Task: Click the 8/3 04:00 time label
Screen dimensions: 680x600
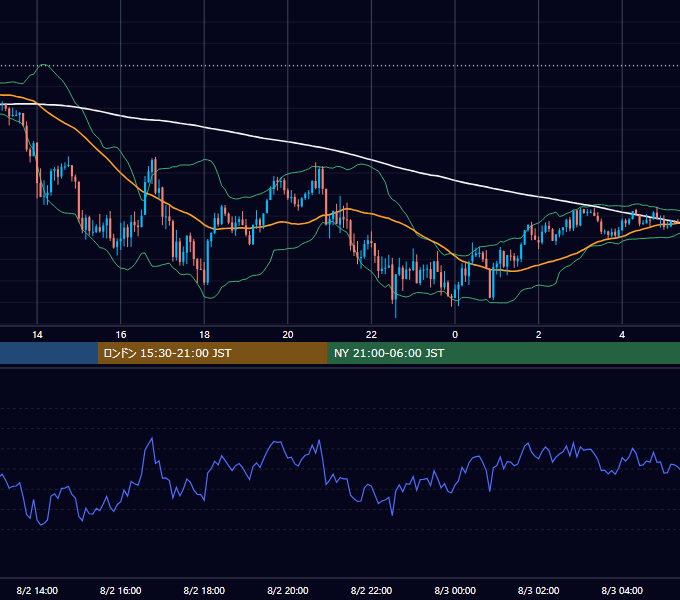Action: point(622,590)
